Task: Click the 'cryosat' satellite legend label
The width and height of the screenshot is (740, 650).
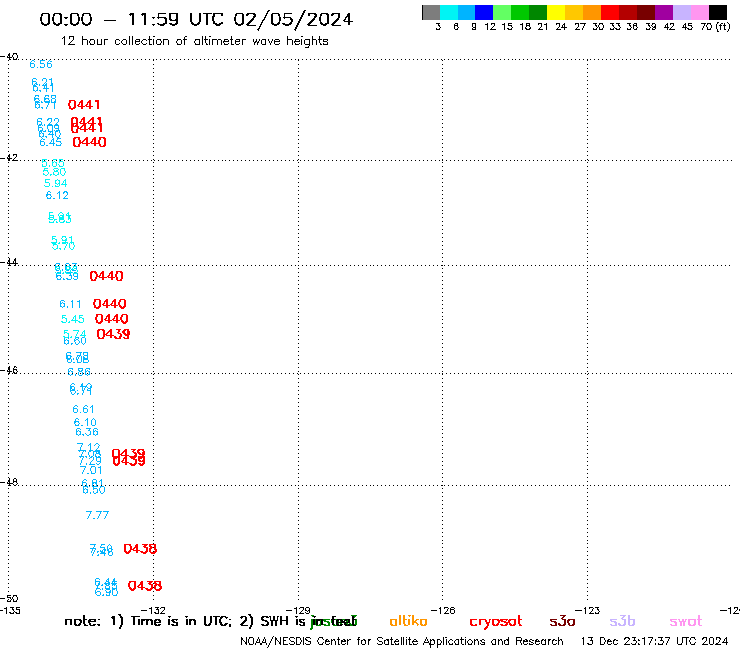Action: click(x=496, y=622)
